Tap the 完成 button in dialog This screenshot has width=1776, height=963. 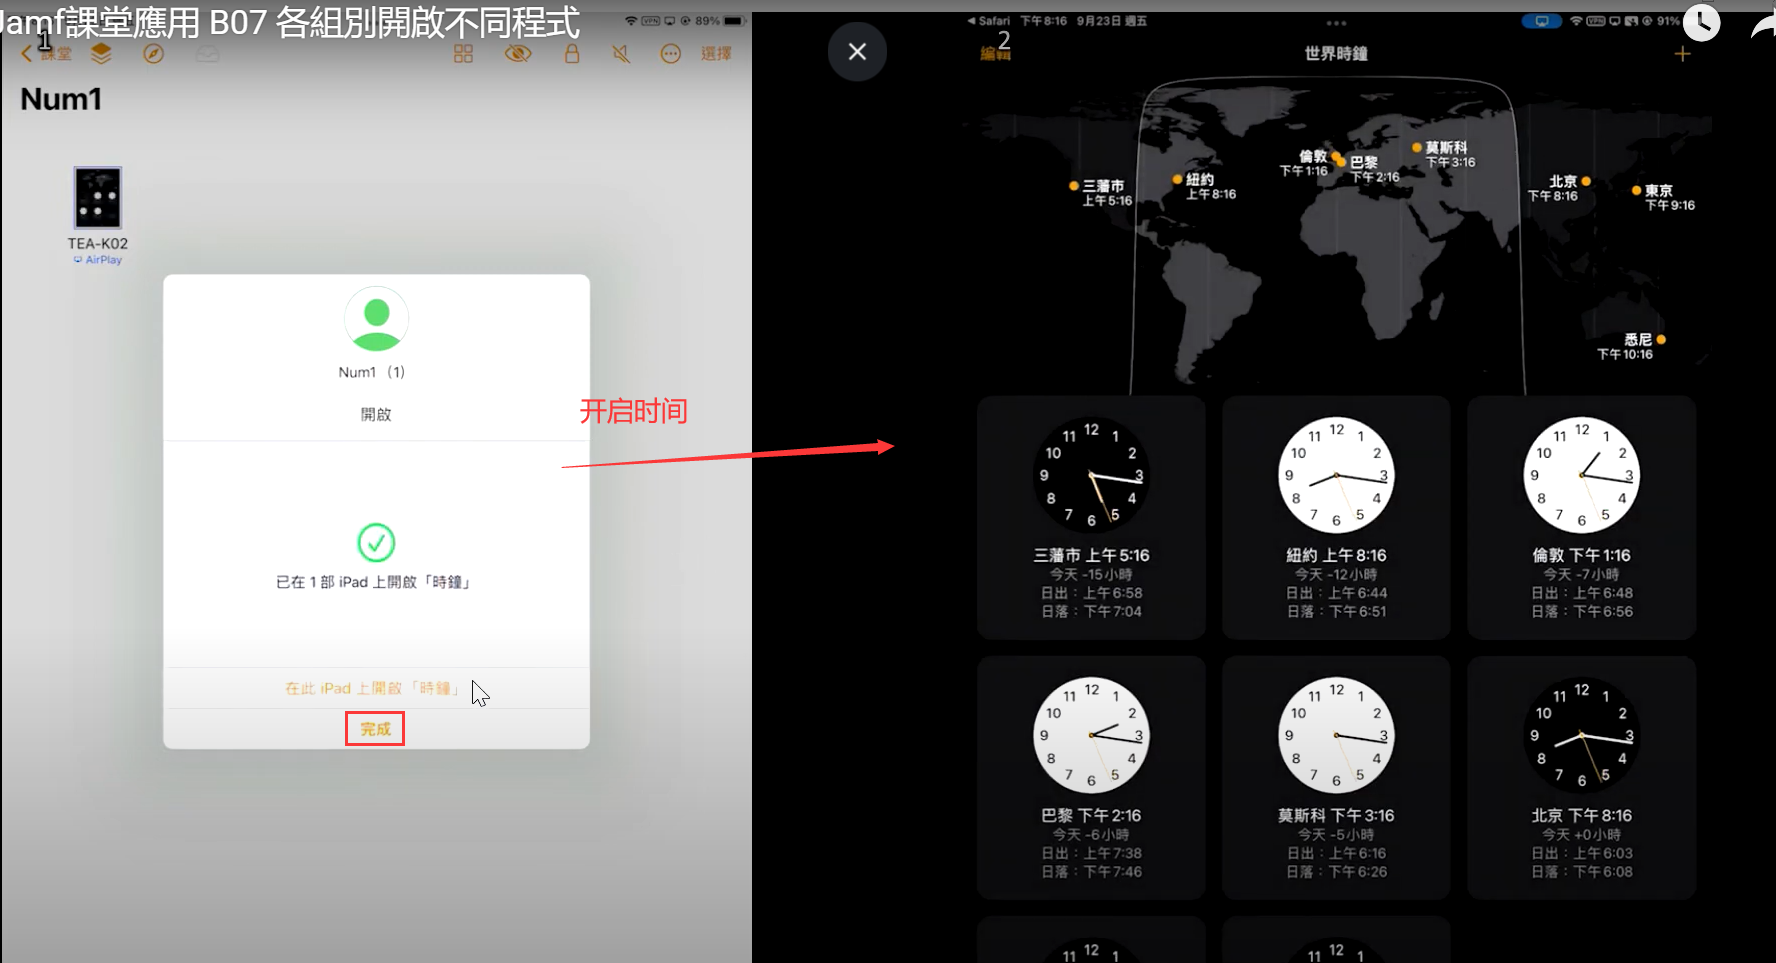[x=375, y=729]
